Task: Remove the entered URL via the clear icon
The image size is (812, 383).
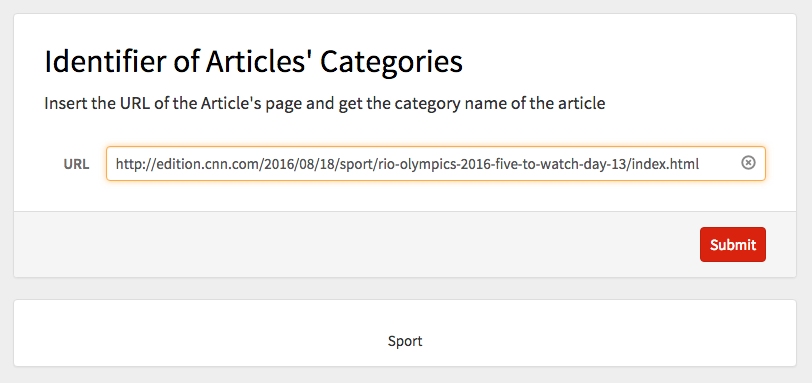Action: tap(748, 163)
